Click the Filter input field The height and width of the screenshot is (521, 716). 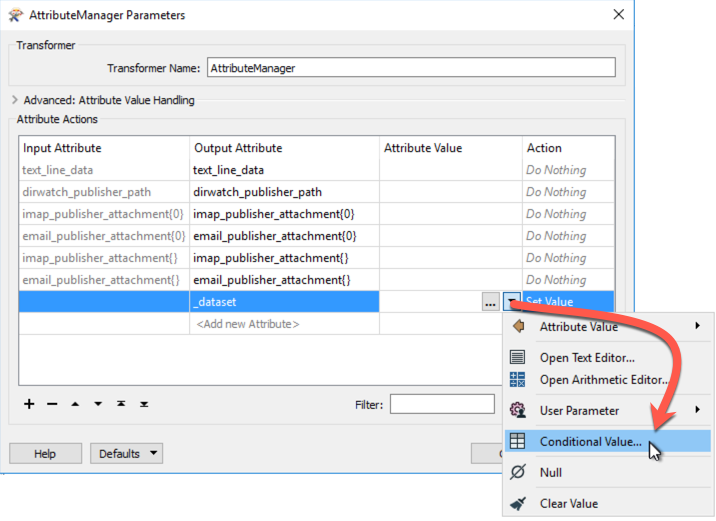(442, 404)
